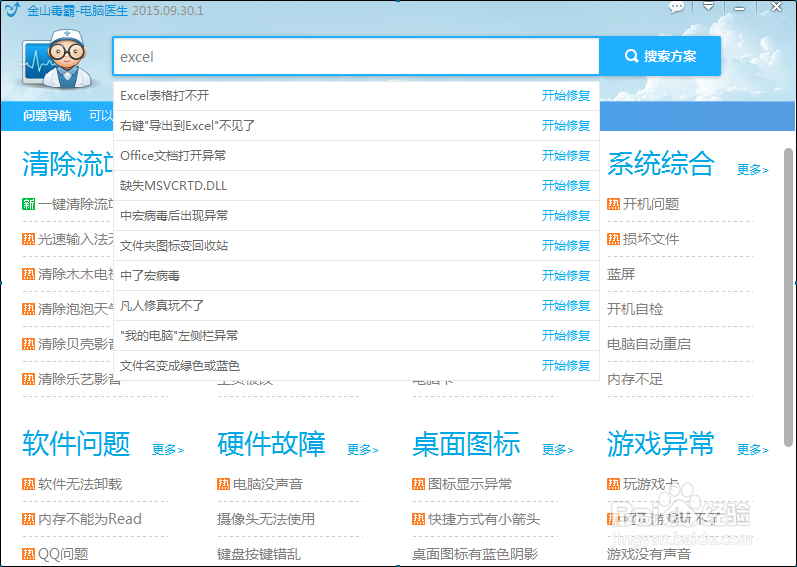
Task: Open the 游戏没有声音 entry
Action: (x=649, y=554)
